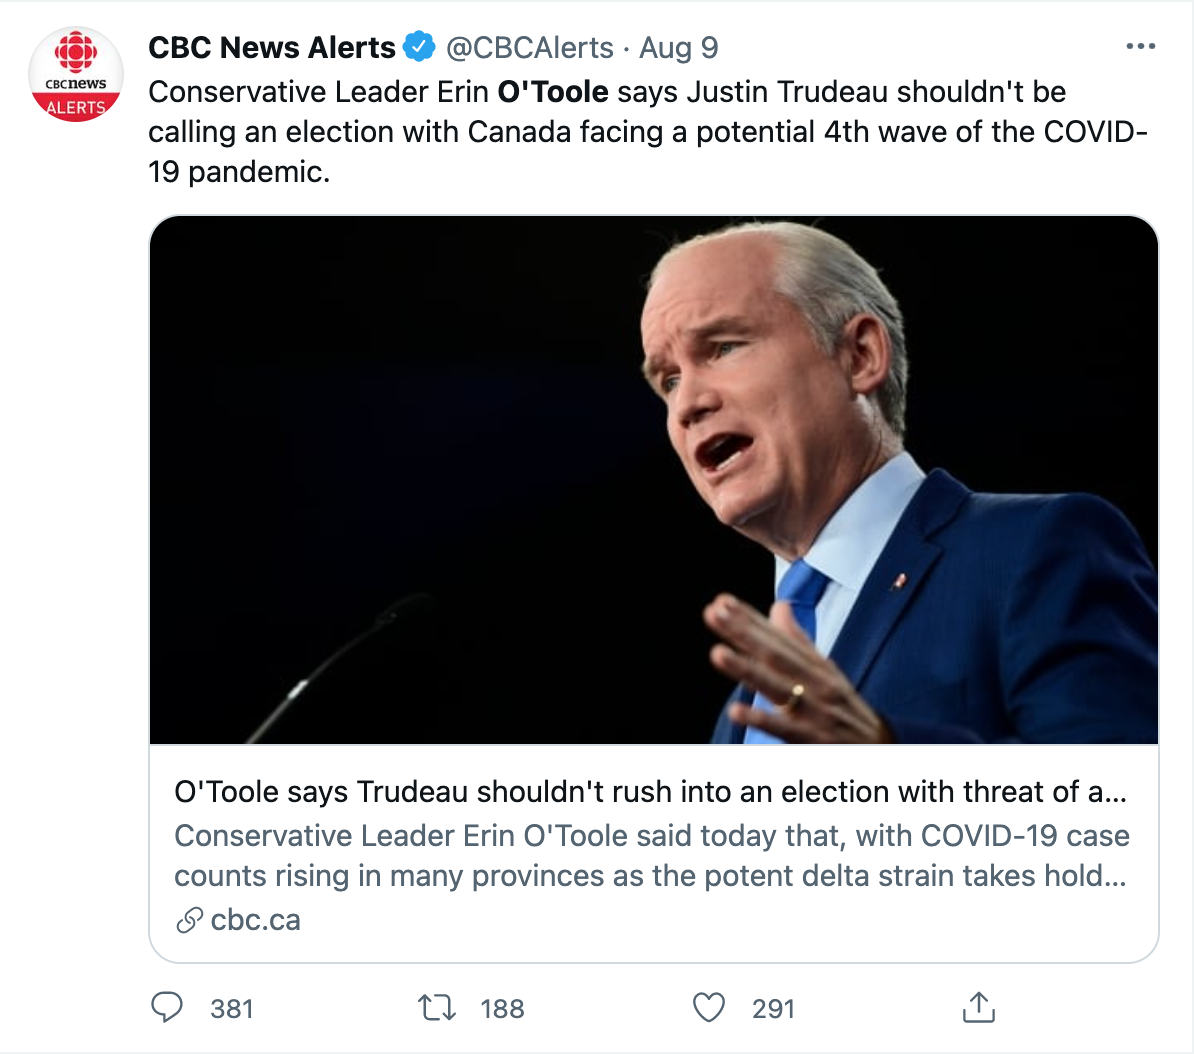Click the retweet arrows icon
1194x1054 pixels.
coord(437,1008)
